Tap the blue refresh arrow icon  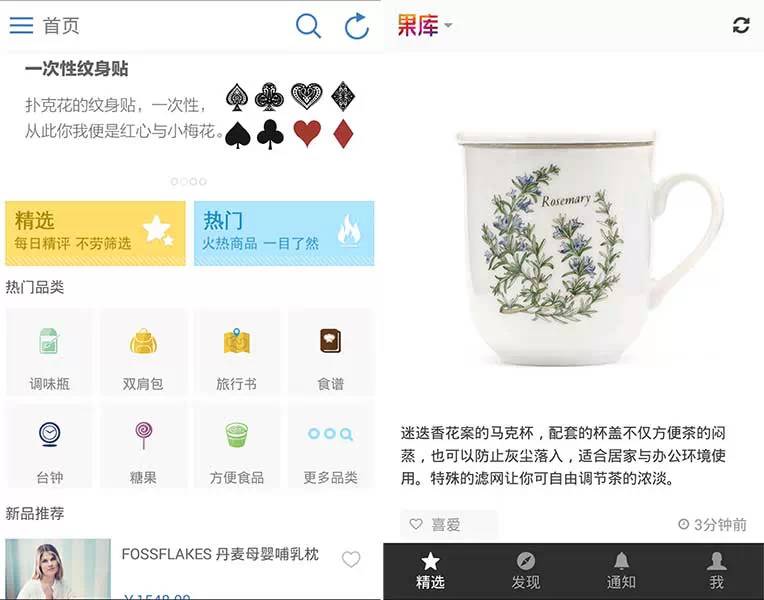[357, 26]
